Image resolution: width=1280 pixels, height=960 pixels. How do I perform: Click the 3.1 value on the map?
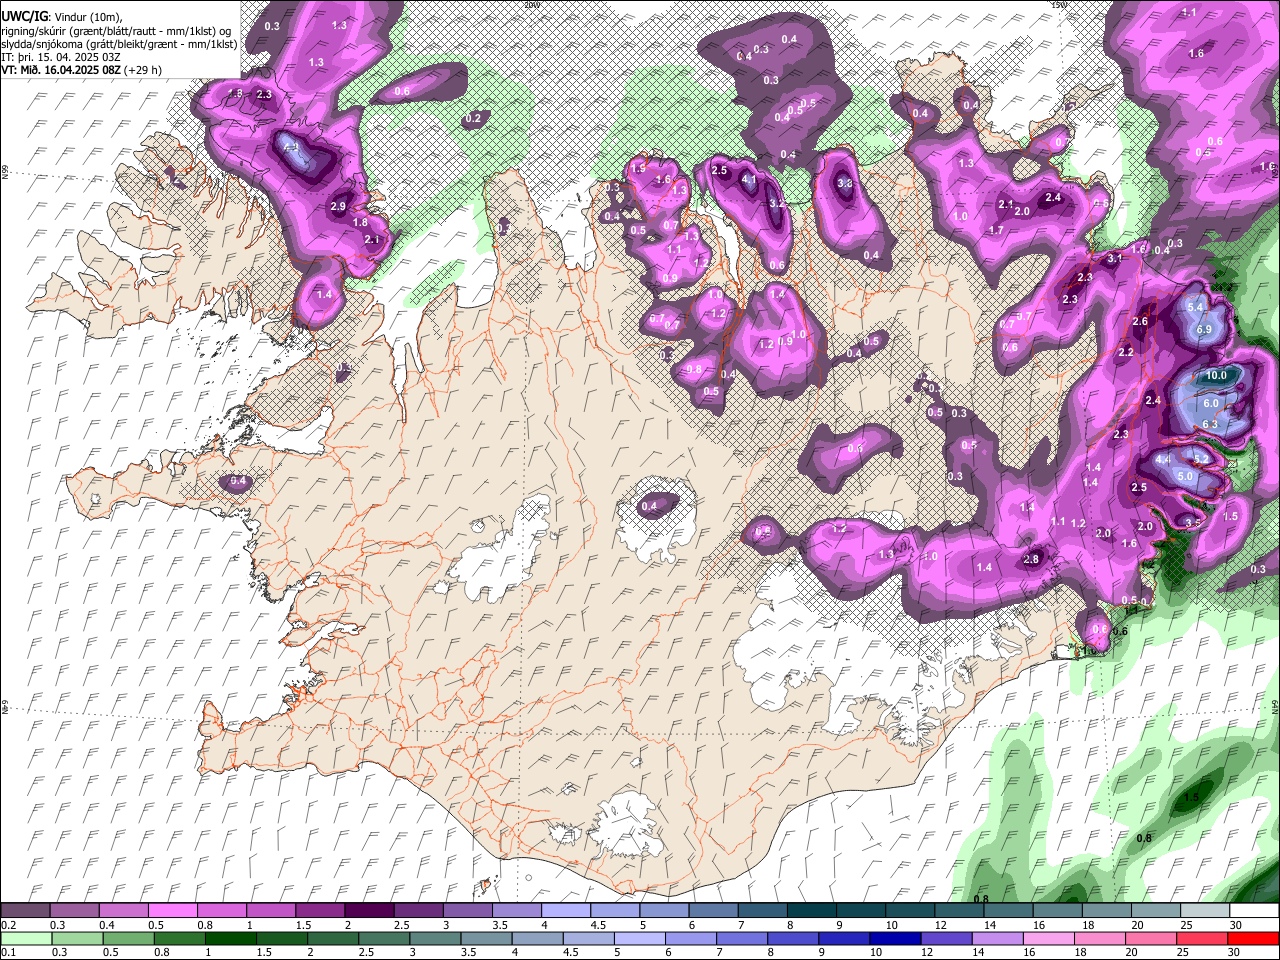[1115, 259]
